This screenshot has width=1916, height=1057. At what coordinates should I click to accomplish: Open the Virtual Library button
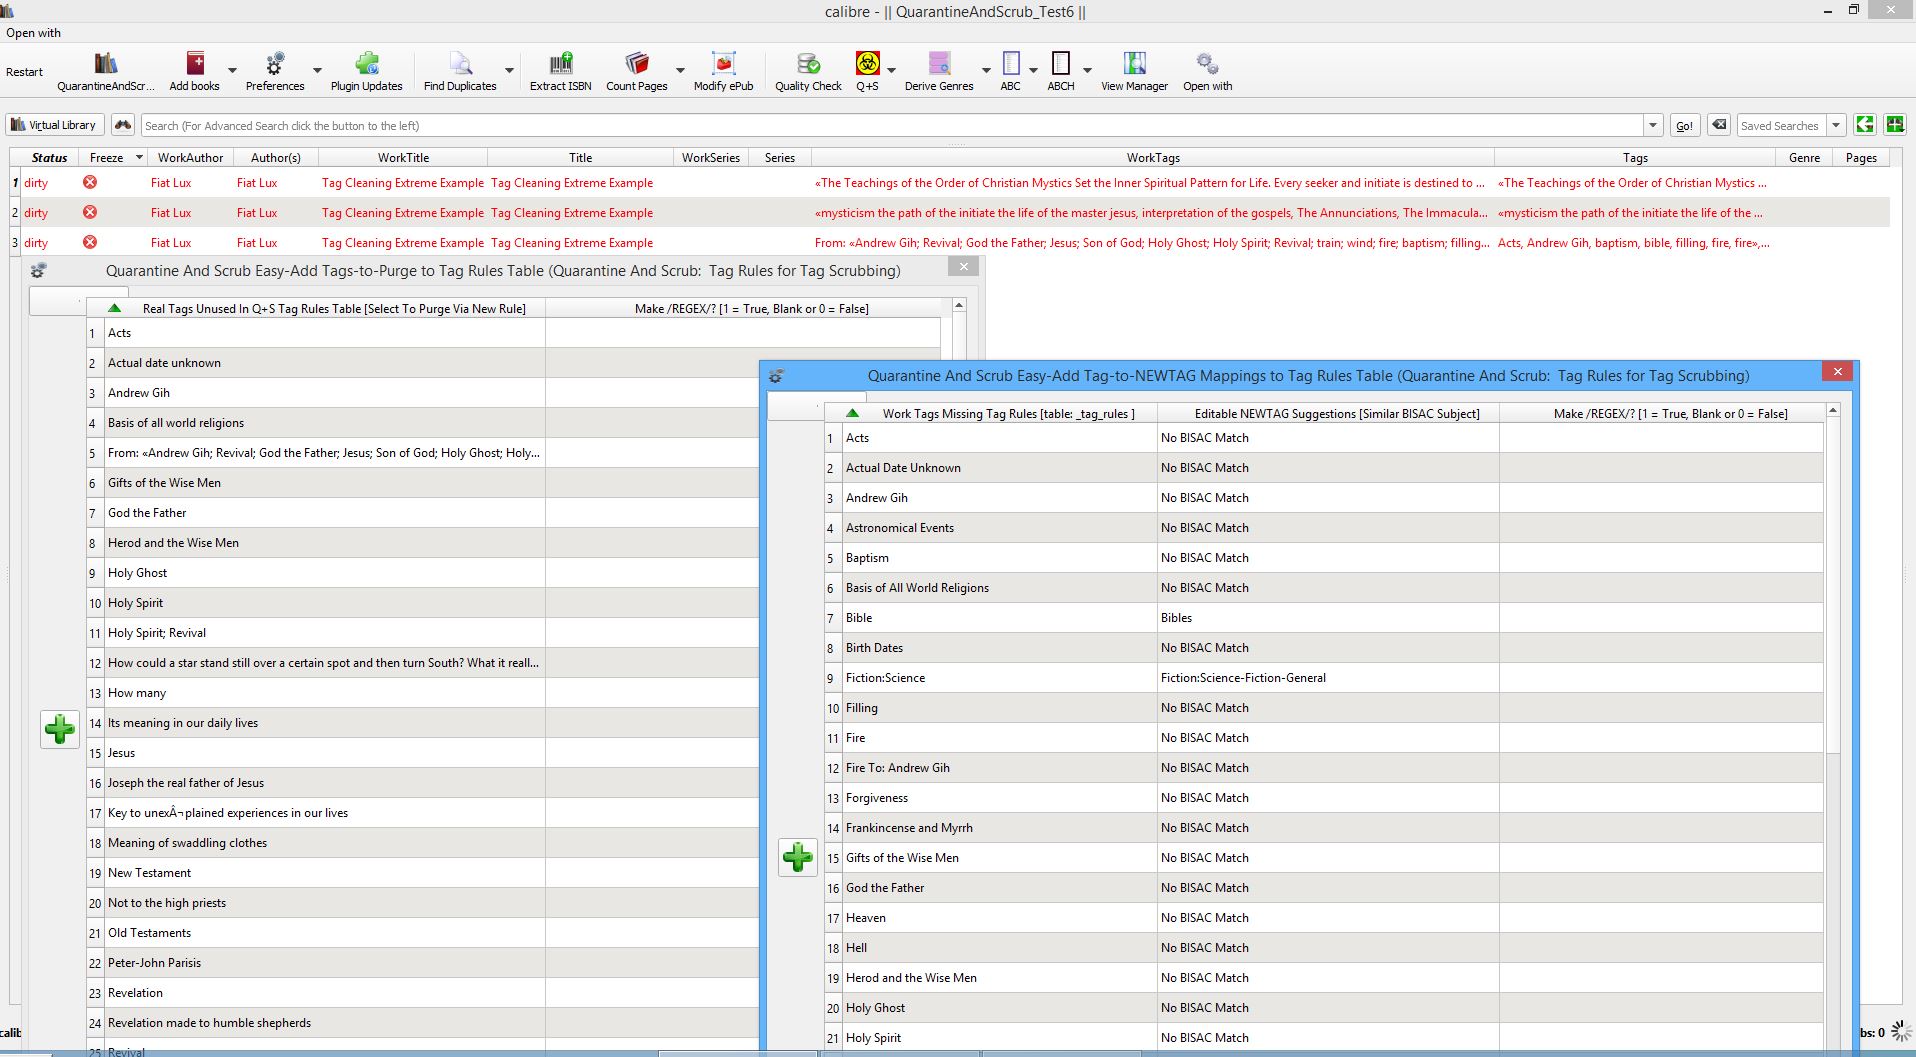(54, 125)
